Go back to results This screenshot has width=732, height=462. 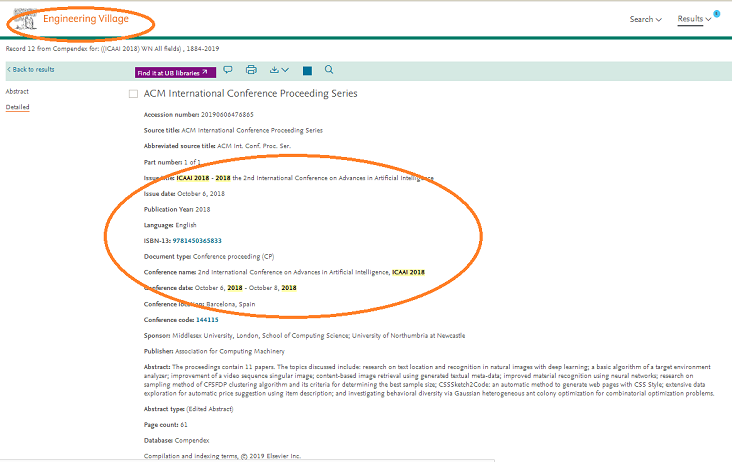33,70
